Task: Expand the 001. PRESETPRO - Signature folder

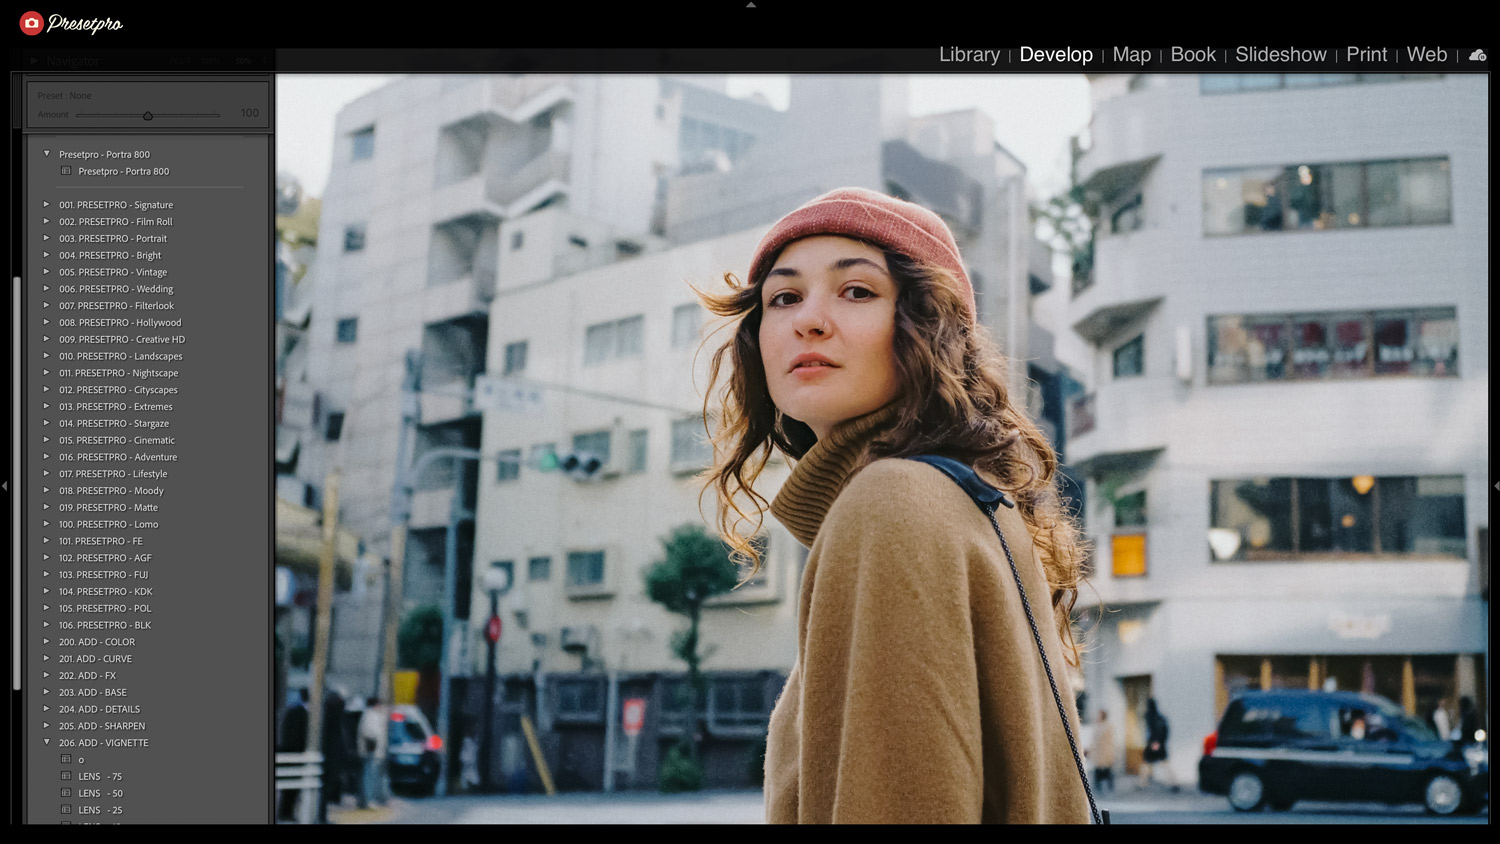Action: [x=46, y=204]
